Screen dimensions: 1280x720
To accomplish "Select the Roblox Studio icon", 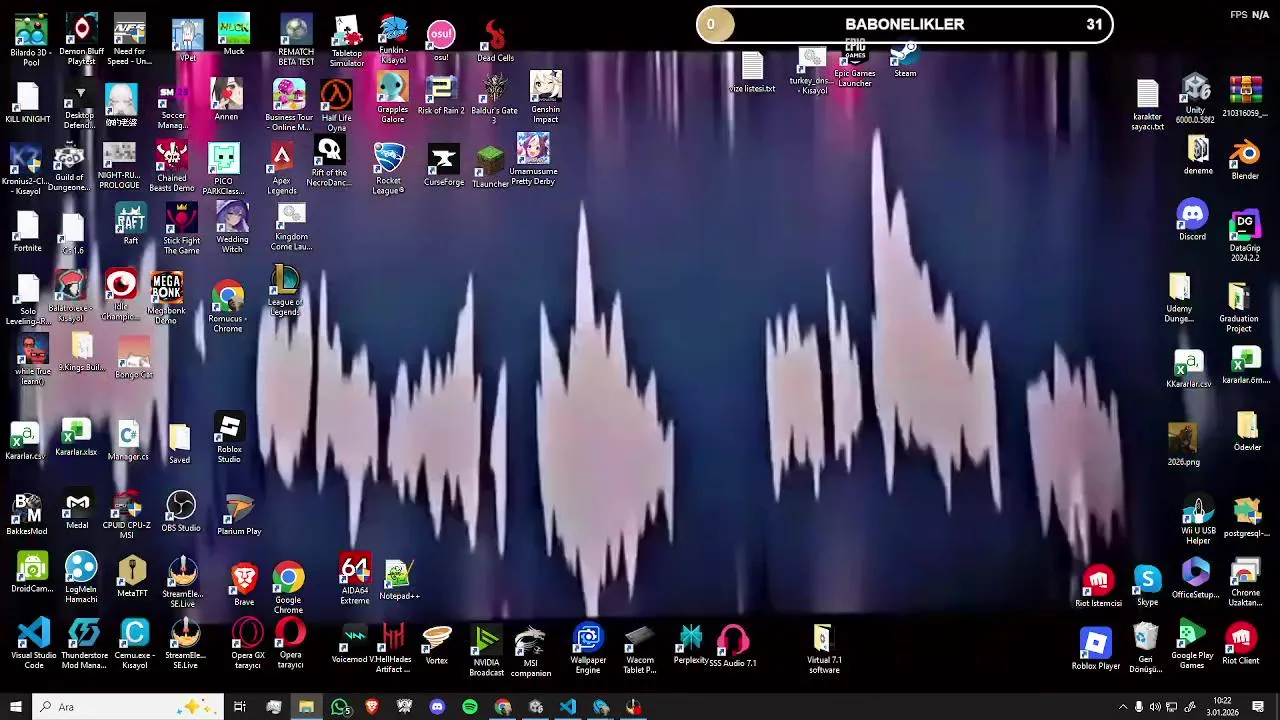I will pos(229,439).
